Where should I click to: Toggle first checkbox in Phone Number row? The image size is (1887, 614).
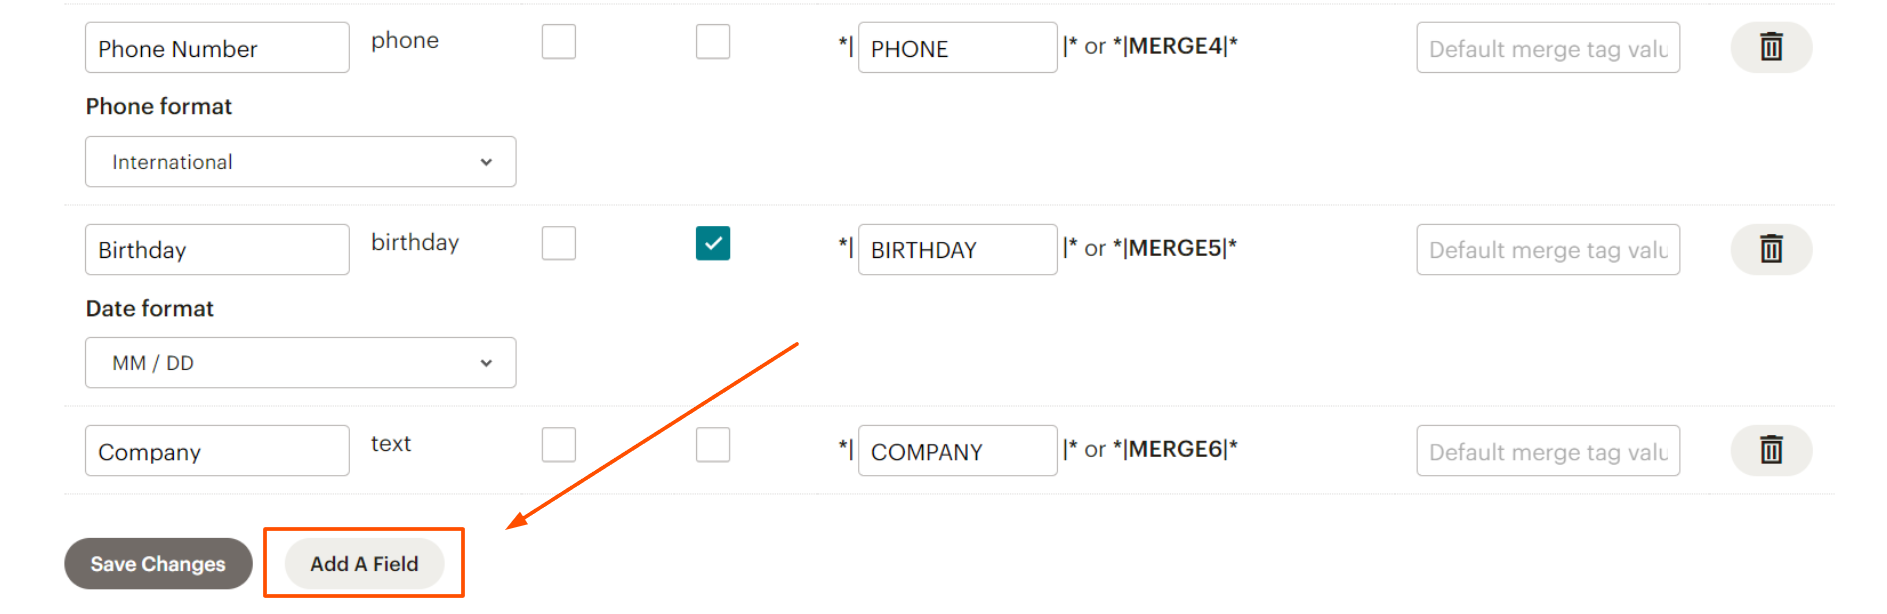(559, 42)
